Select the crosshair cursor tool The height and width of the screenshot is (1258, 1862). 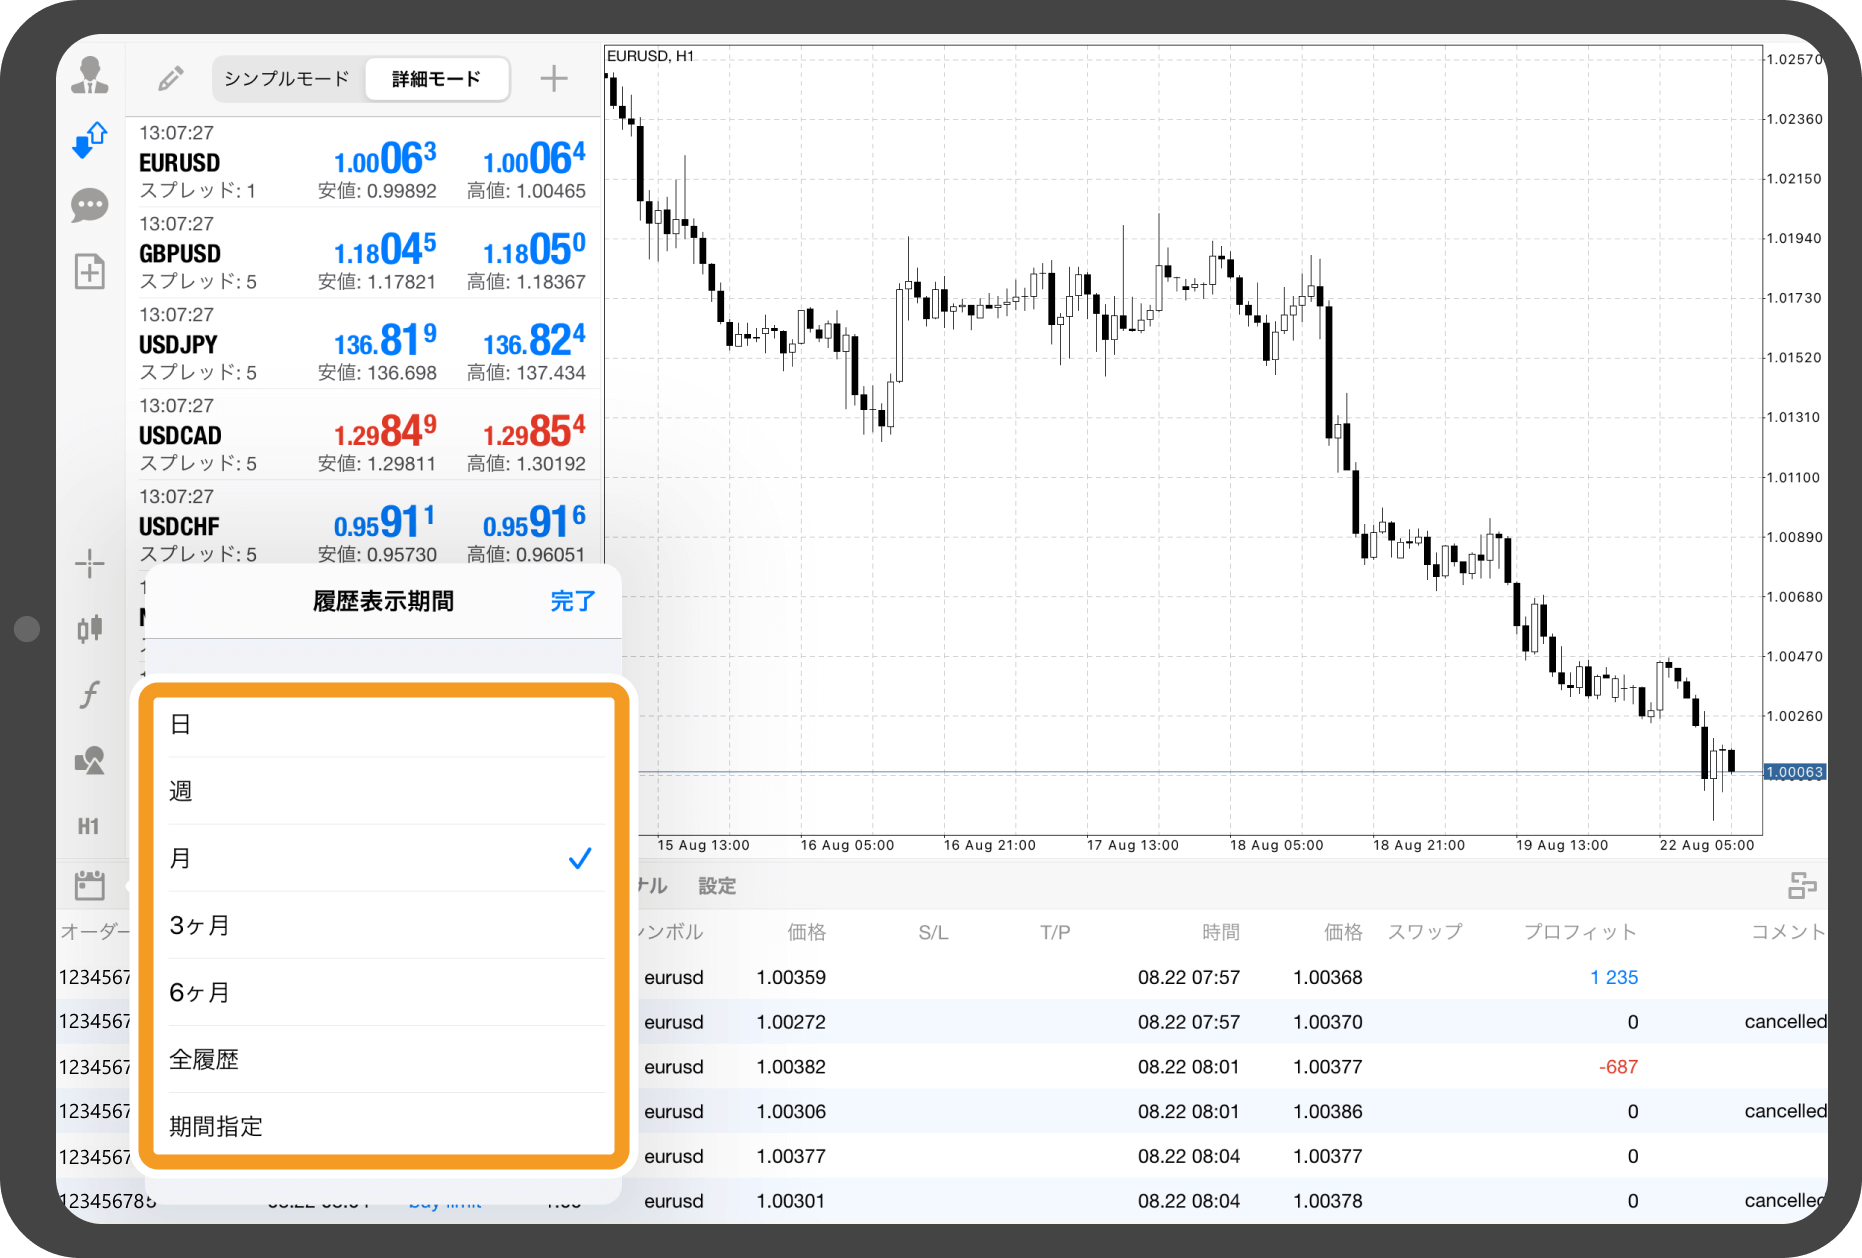pyautogui.click(x=90, y=564)
